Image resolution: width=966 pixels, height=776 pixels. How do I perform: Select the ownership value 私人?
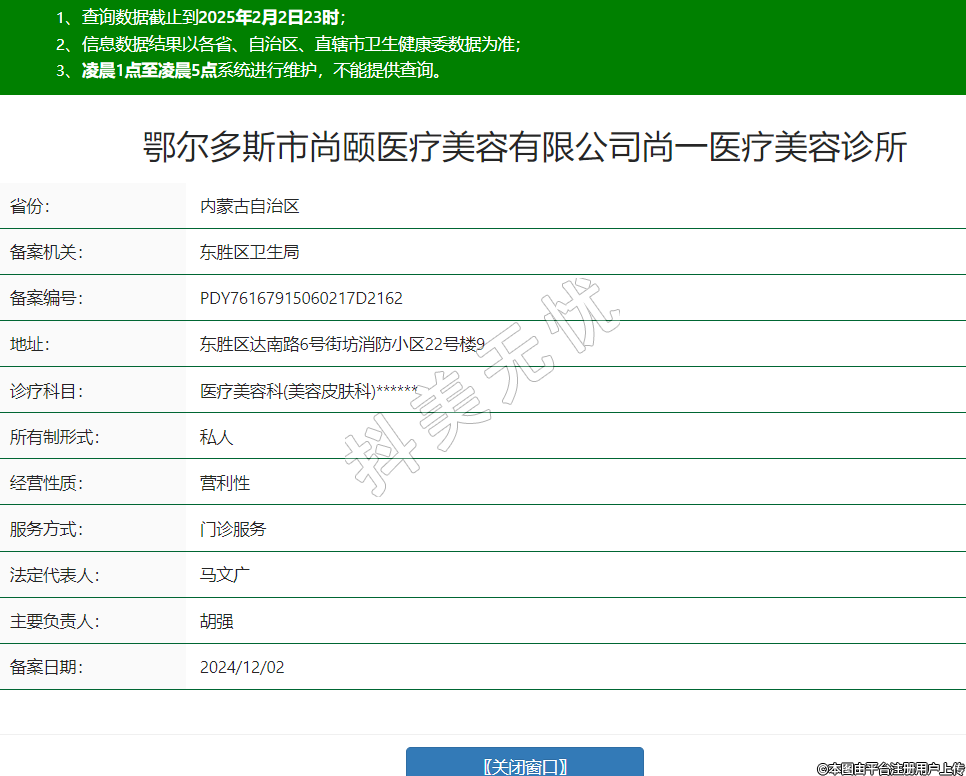(217, 437)
